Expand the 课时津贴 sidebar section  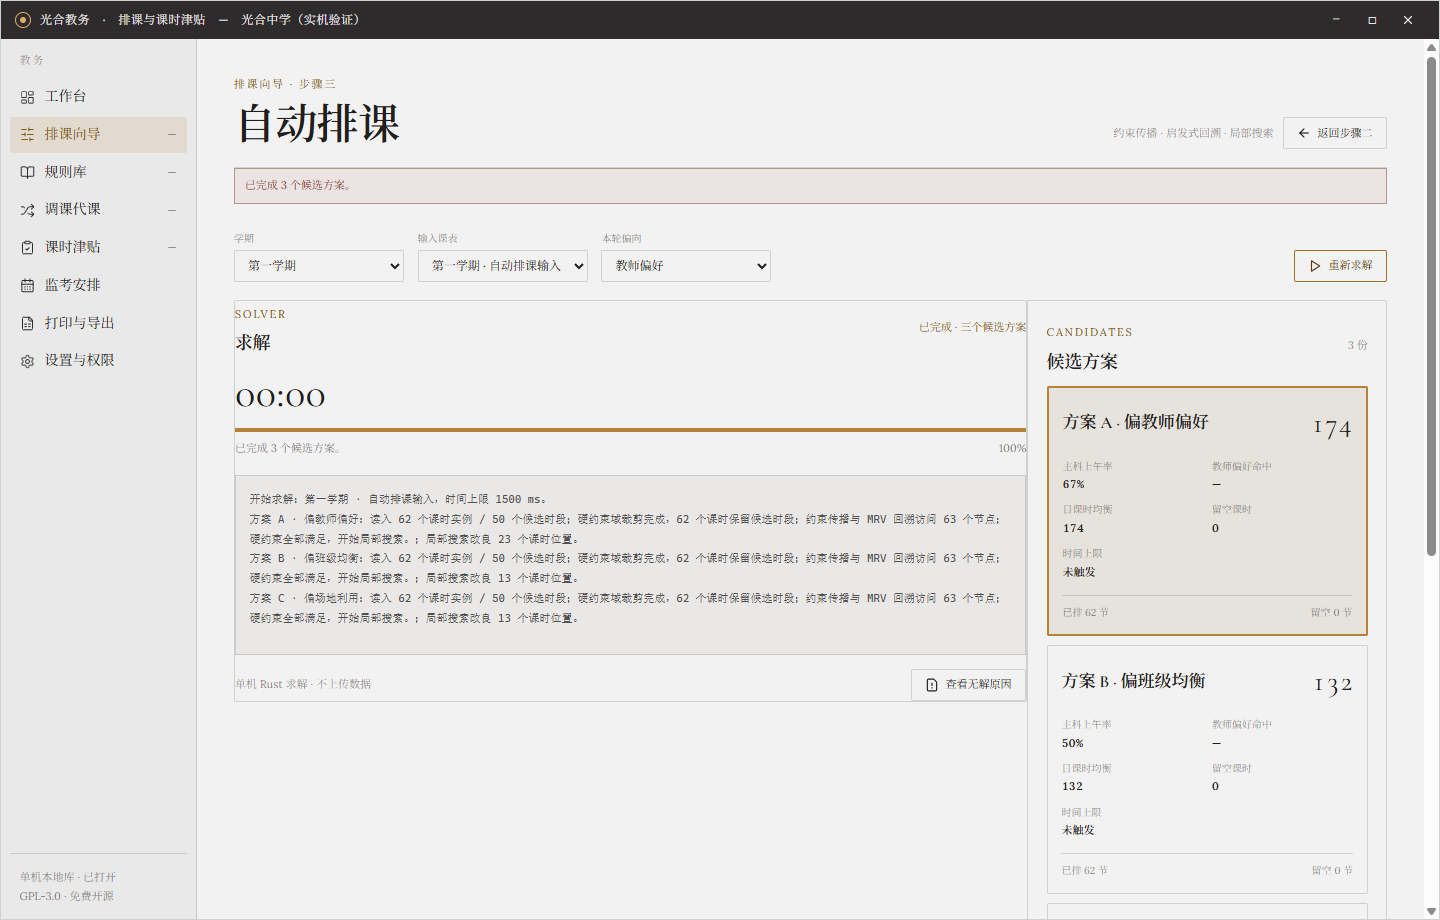coord(172,247)
